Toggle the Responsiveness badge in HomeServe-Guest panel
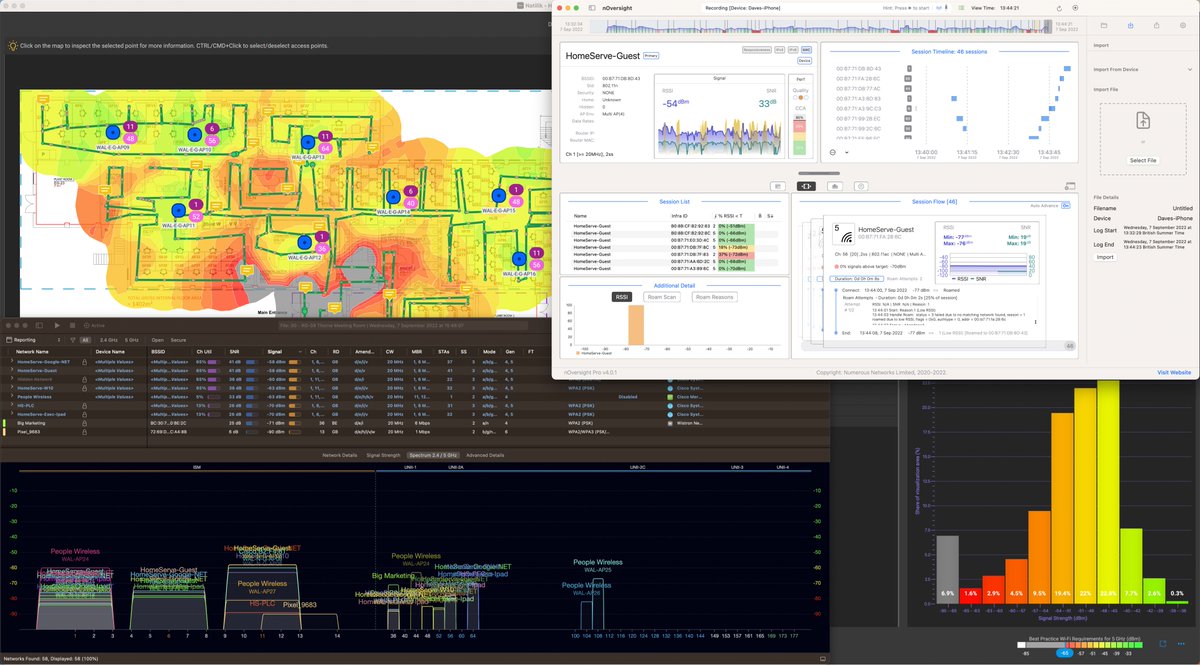The image size is (1200, 665). 757,48
